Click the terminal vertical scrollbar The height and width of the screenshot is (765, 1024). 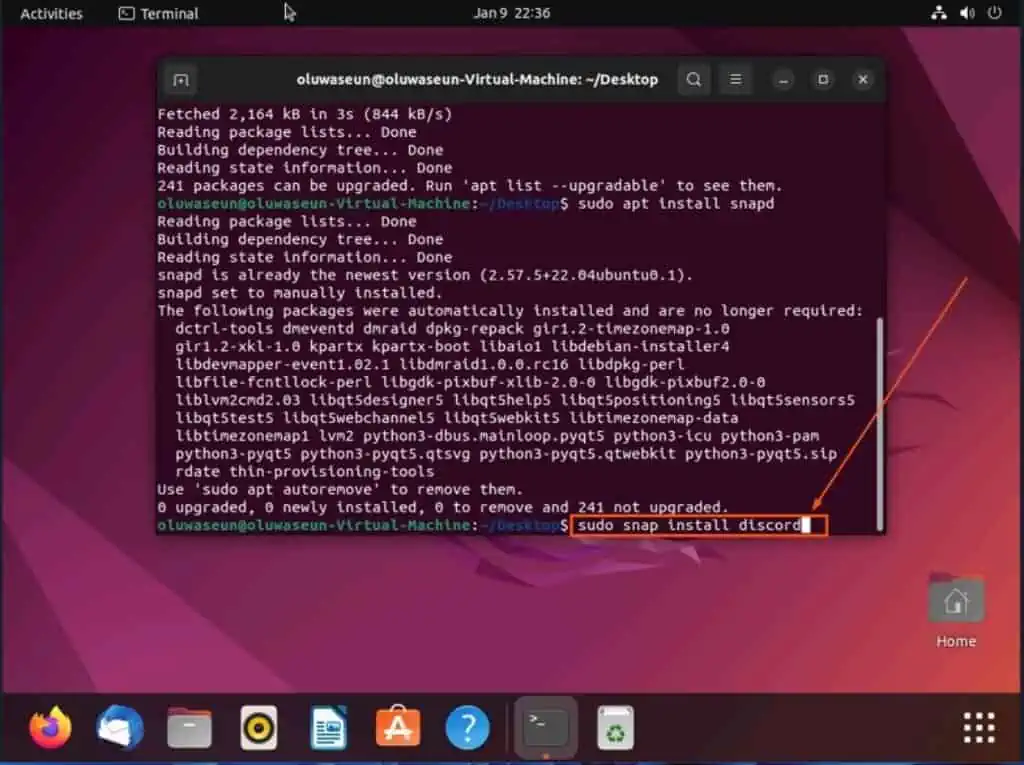(x=880, y=423)
